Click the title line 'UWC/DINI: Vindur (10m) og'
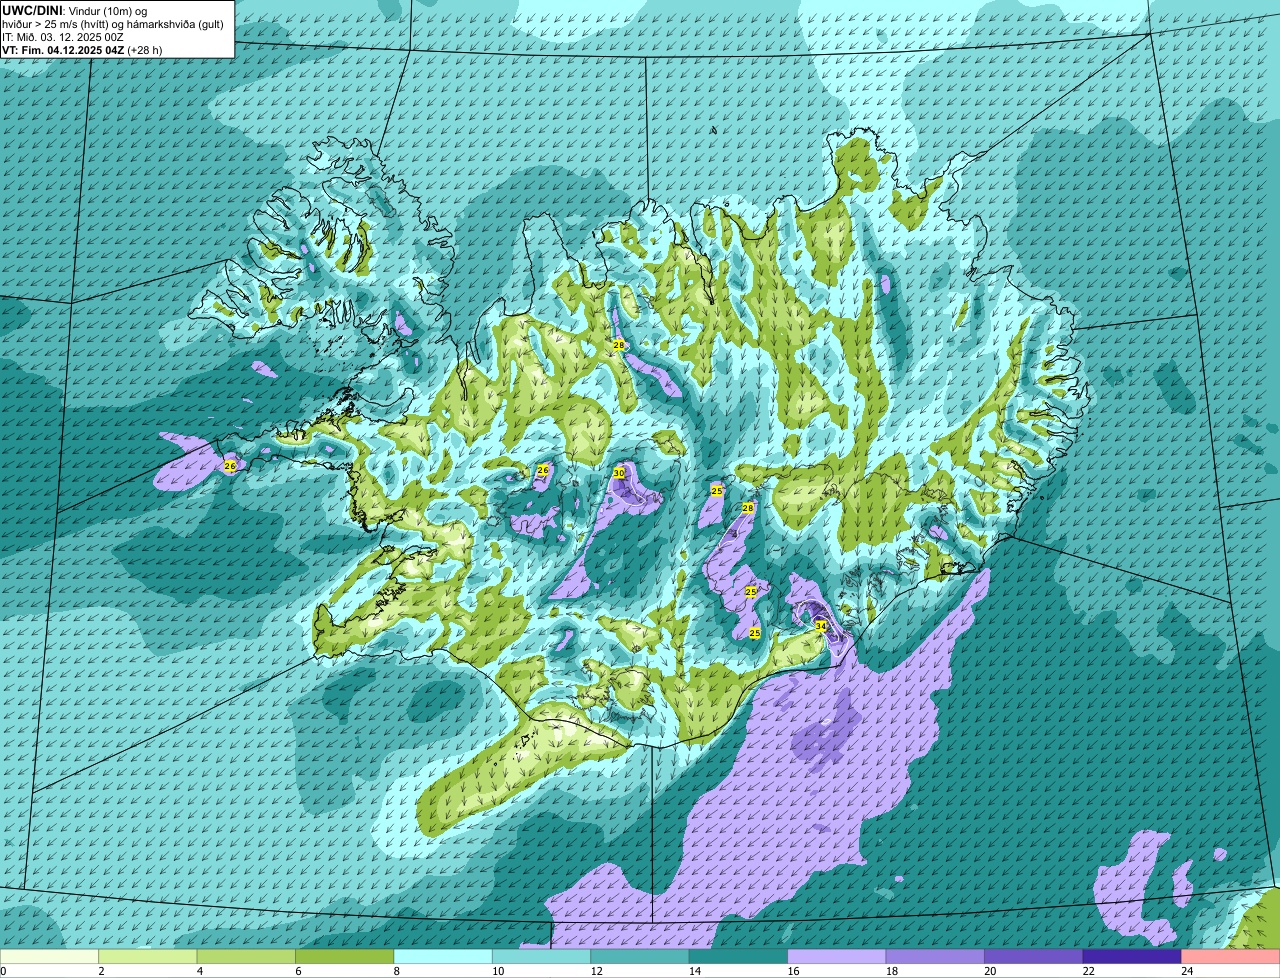1280x978 pixels. click(x=74, y=10)
